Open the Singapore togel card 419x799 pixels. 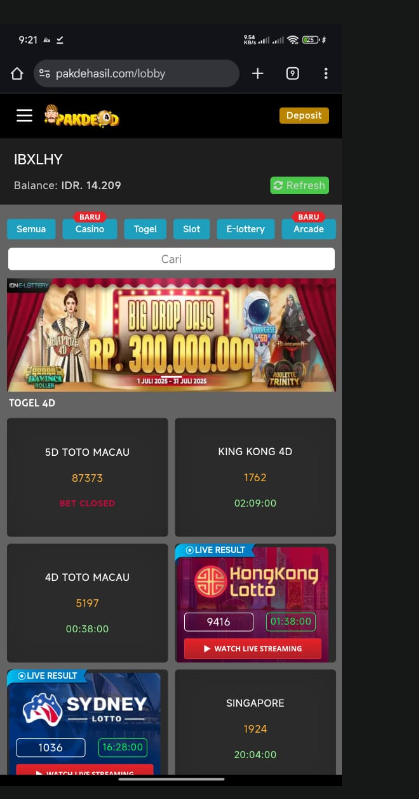pyautogui.click(x=255, y=723)
